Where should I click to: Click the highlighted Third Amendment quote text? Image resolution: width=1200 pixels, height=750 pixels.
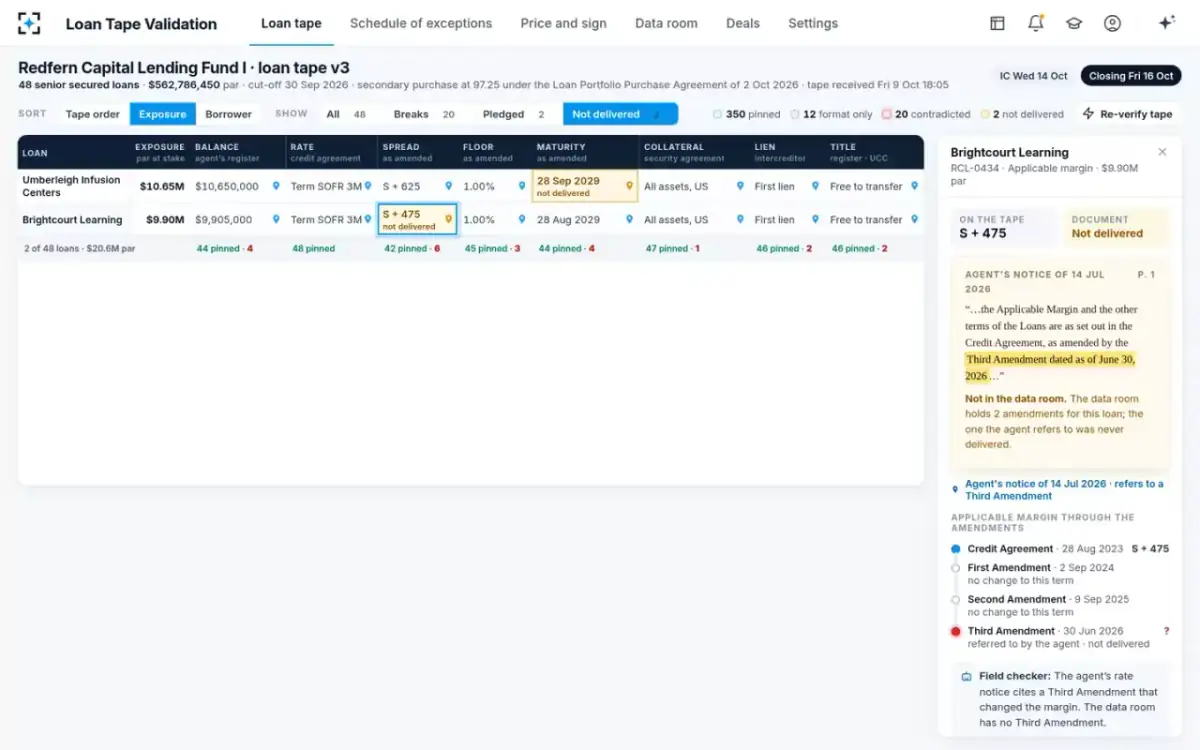pyautogui.click(x=1050, y=367)
